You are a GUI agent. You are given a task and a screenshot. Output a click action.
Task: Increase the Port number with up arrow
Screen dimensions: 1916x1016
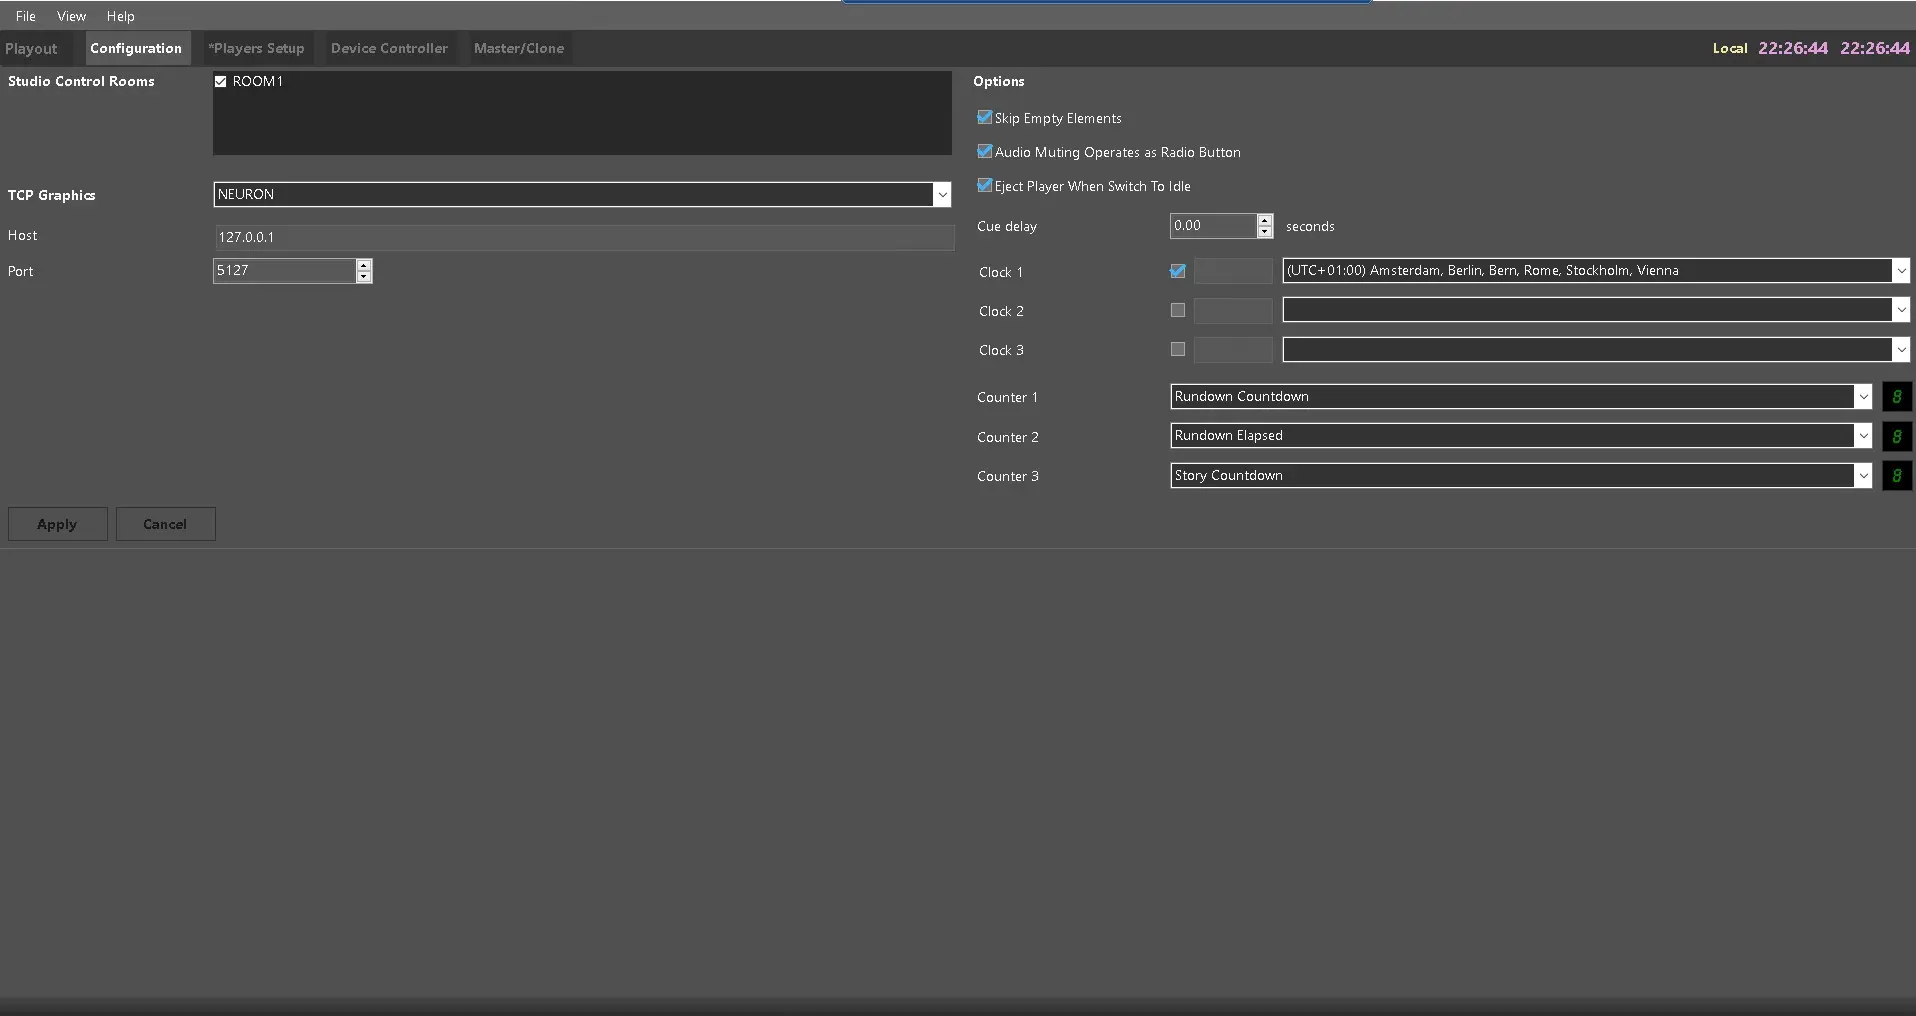(x=364, y=265)
